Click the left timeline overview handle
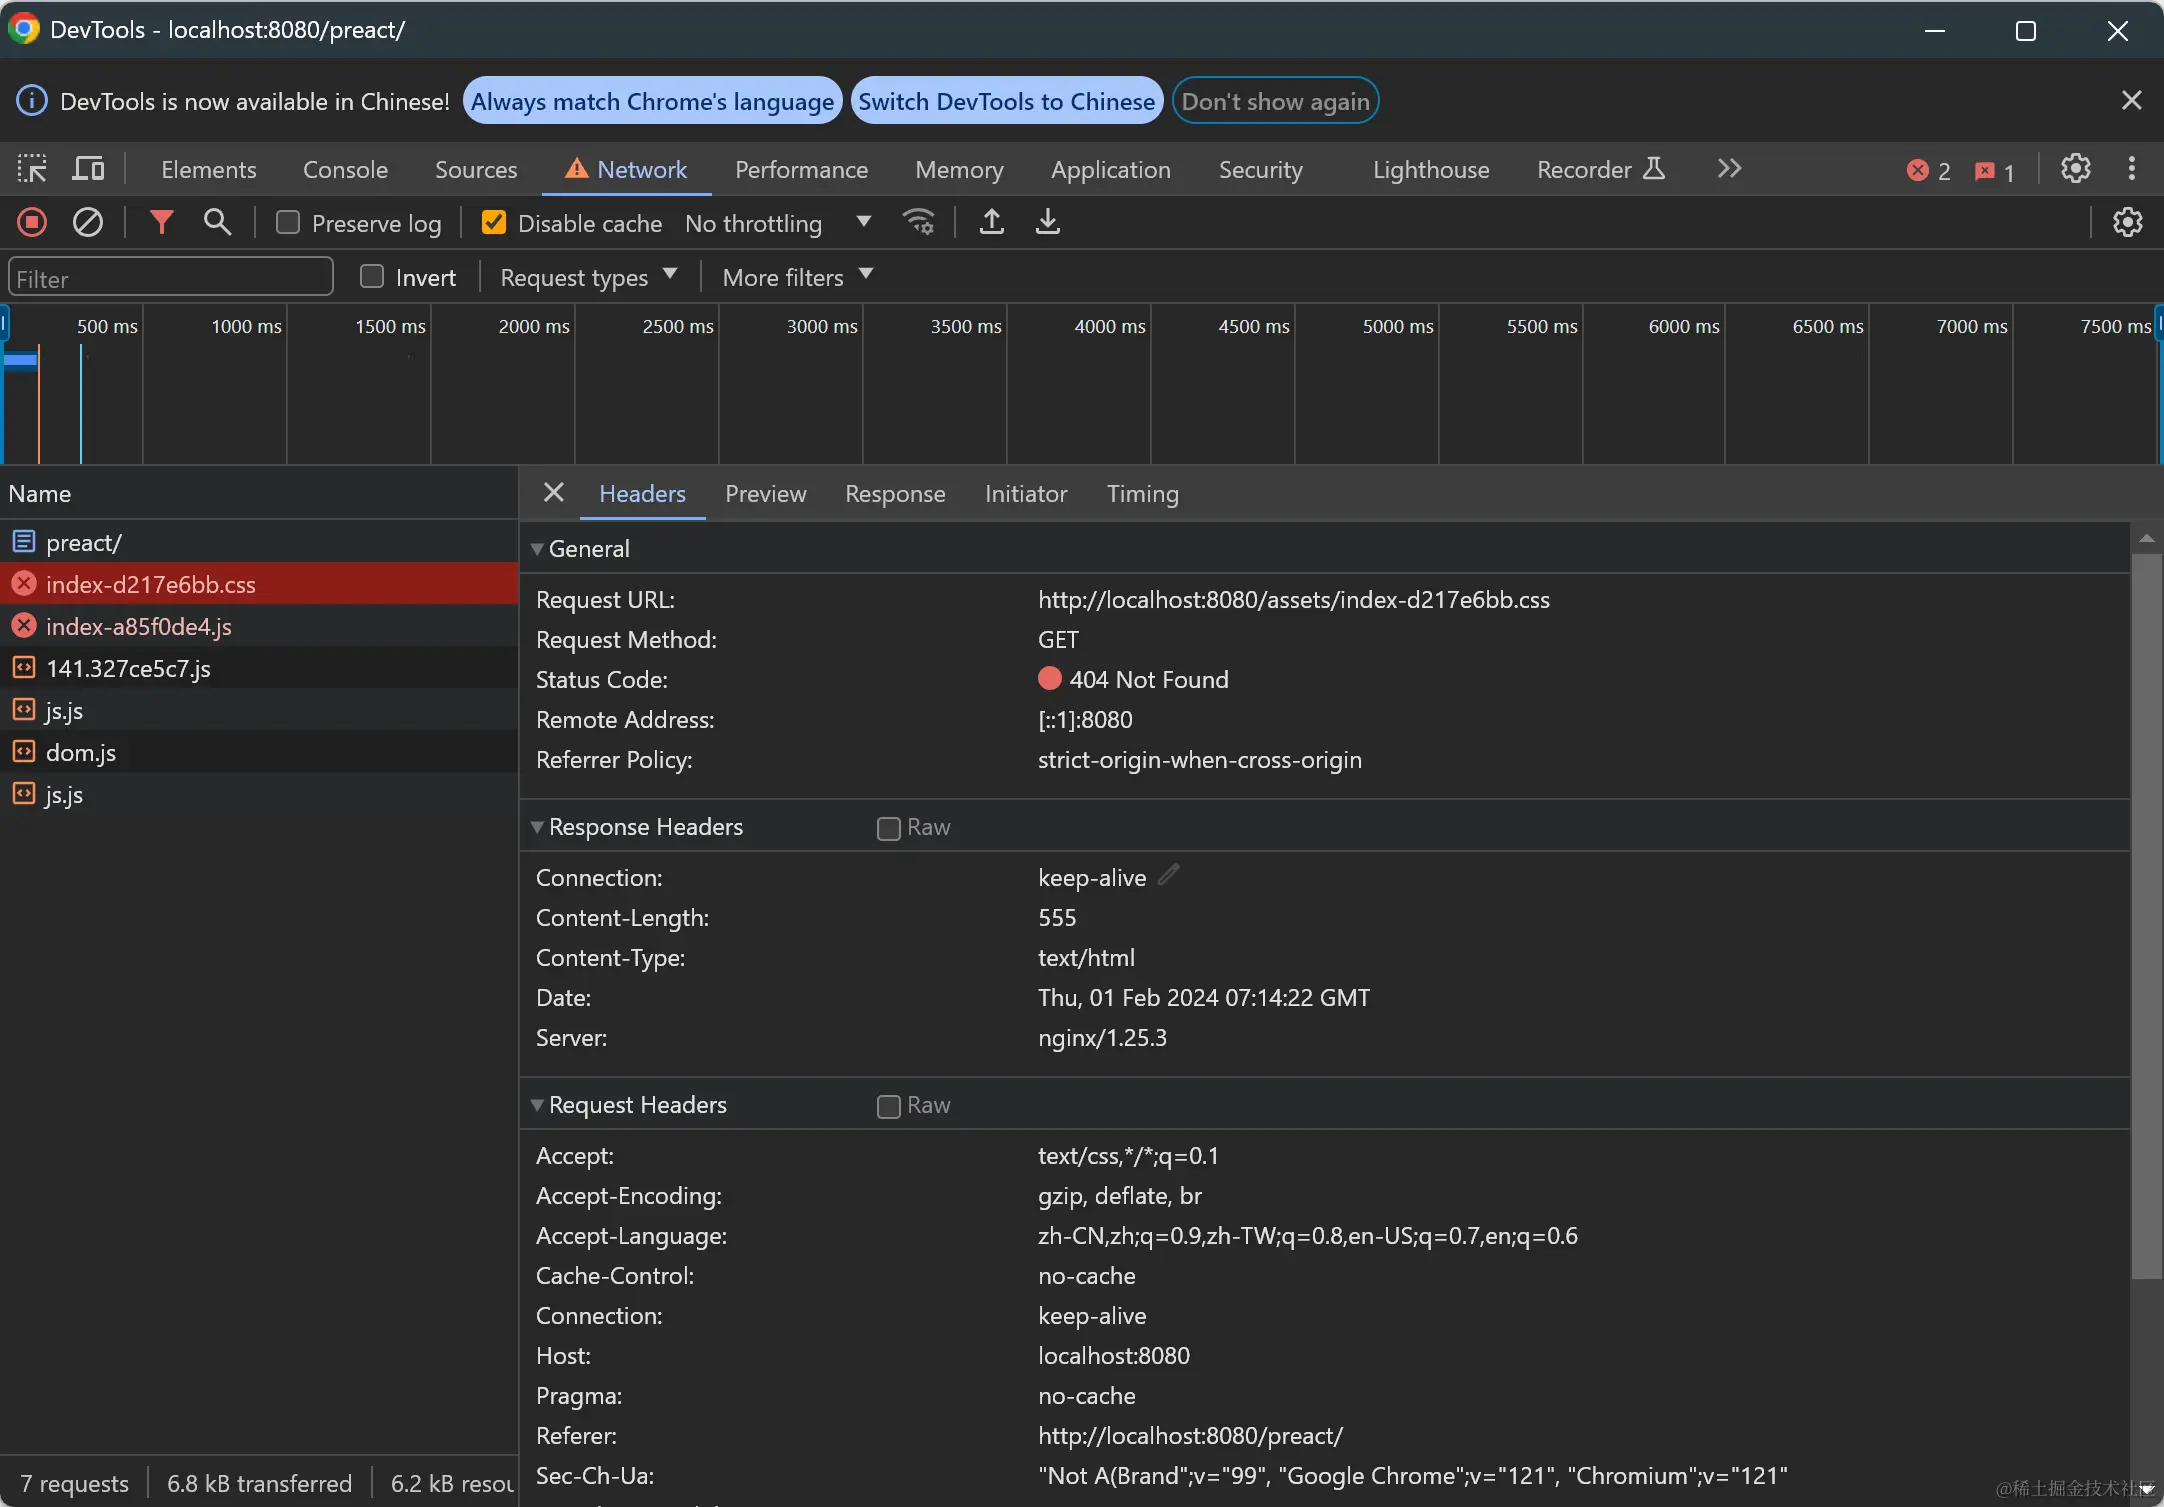The image size is (2164, 1507). coord(4,324)
